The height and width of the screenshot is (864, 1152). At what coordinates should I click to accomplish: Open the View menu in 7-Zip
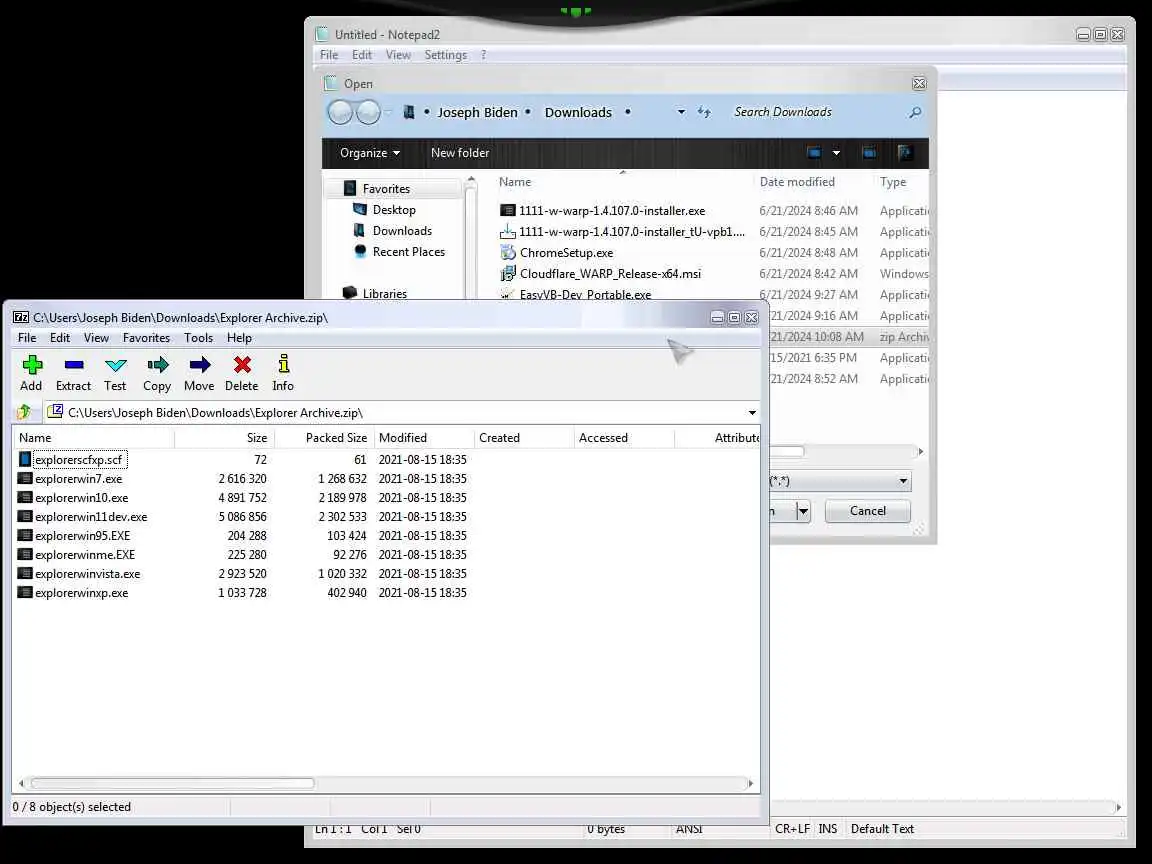coord(96,338)
